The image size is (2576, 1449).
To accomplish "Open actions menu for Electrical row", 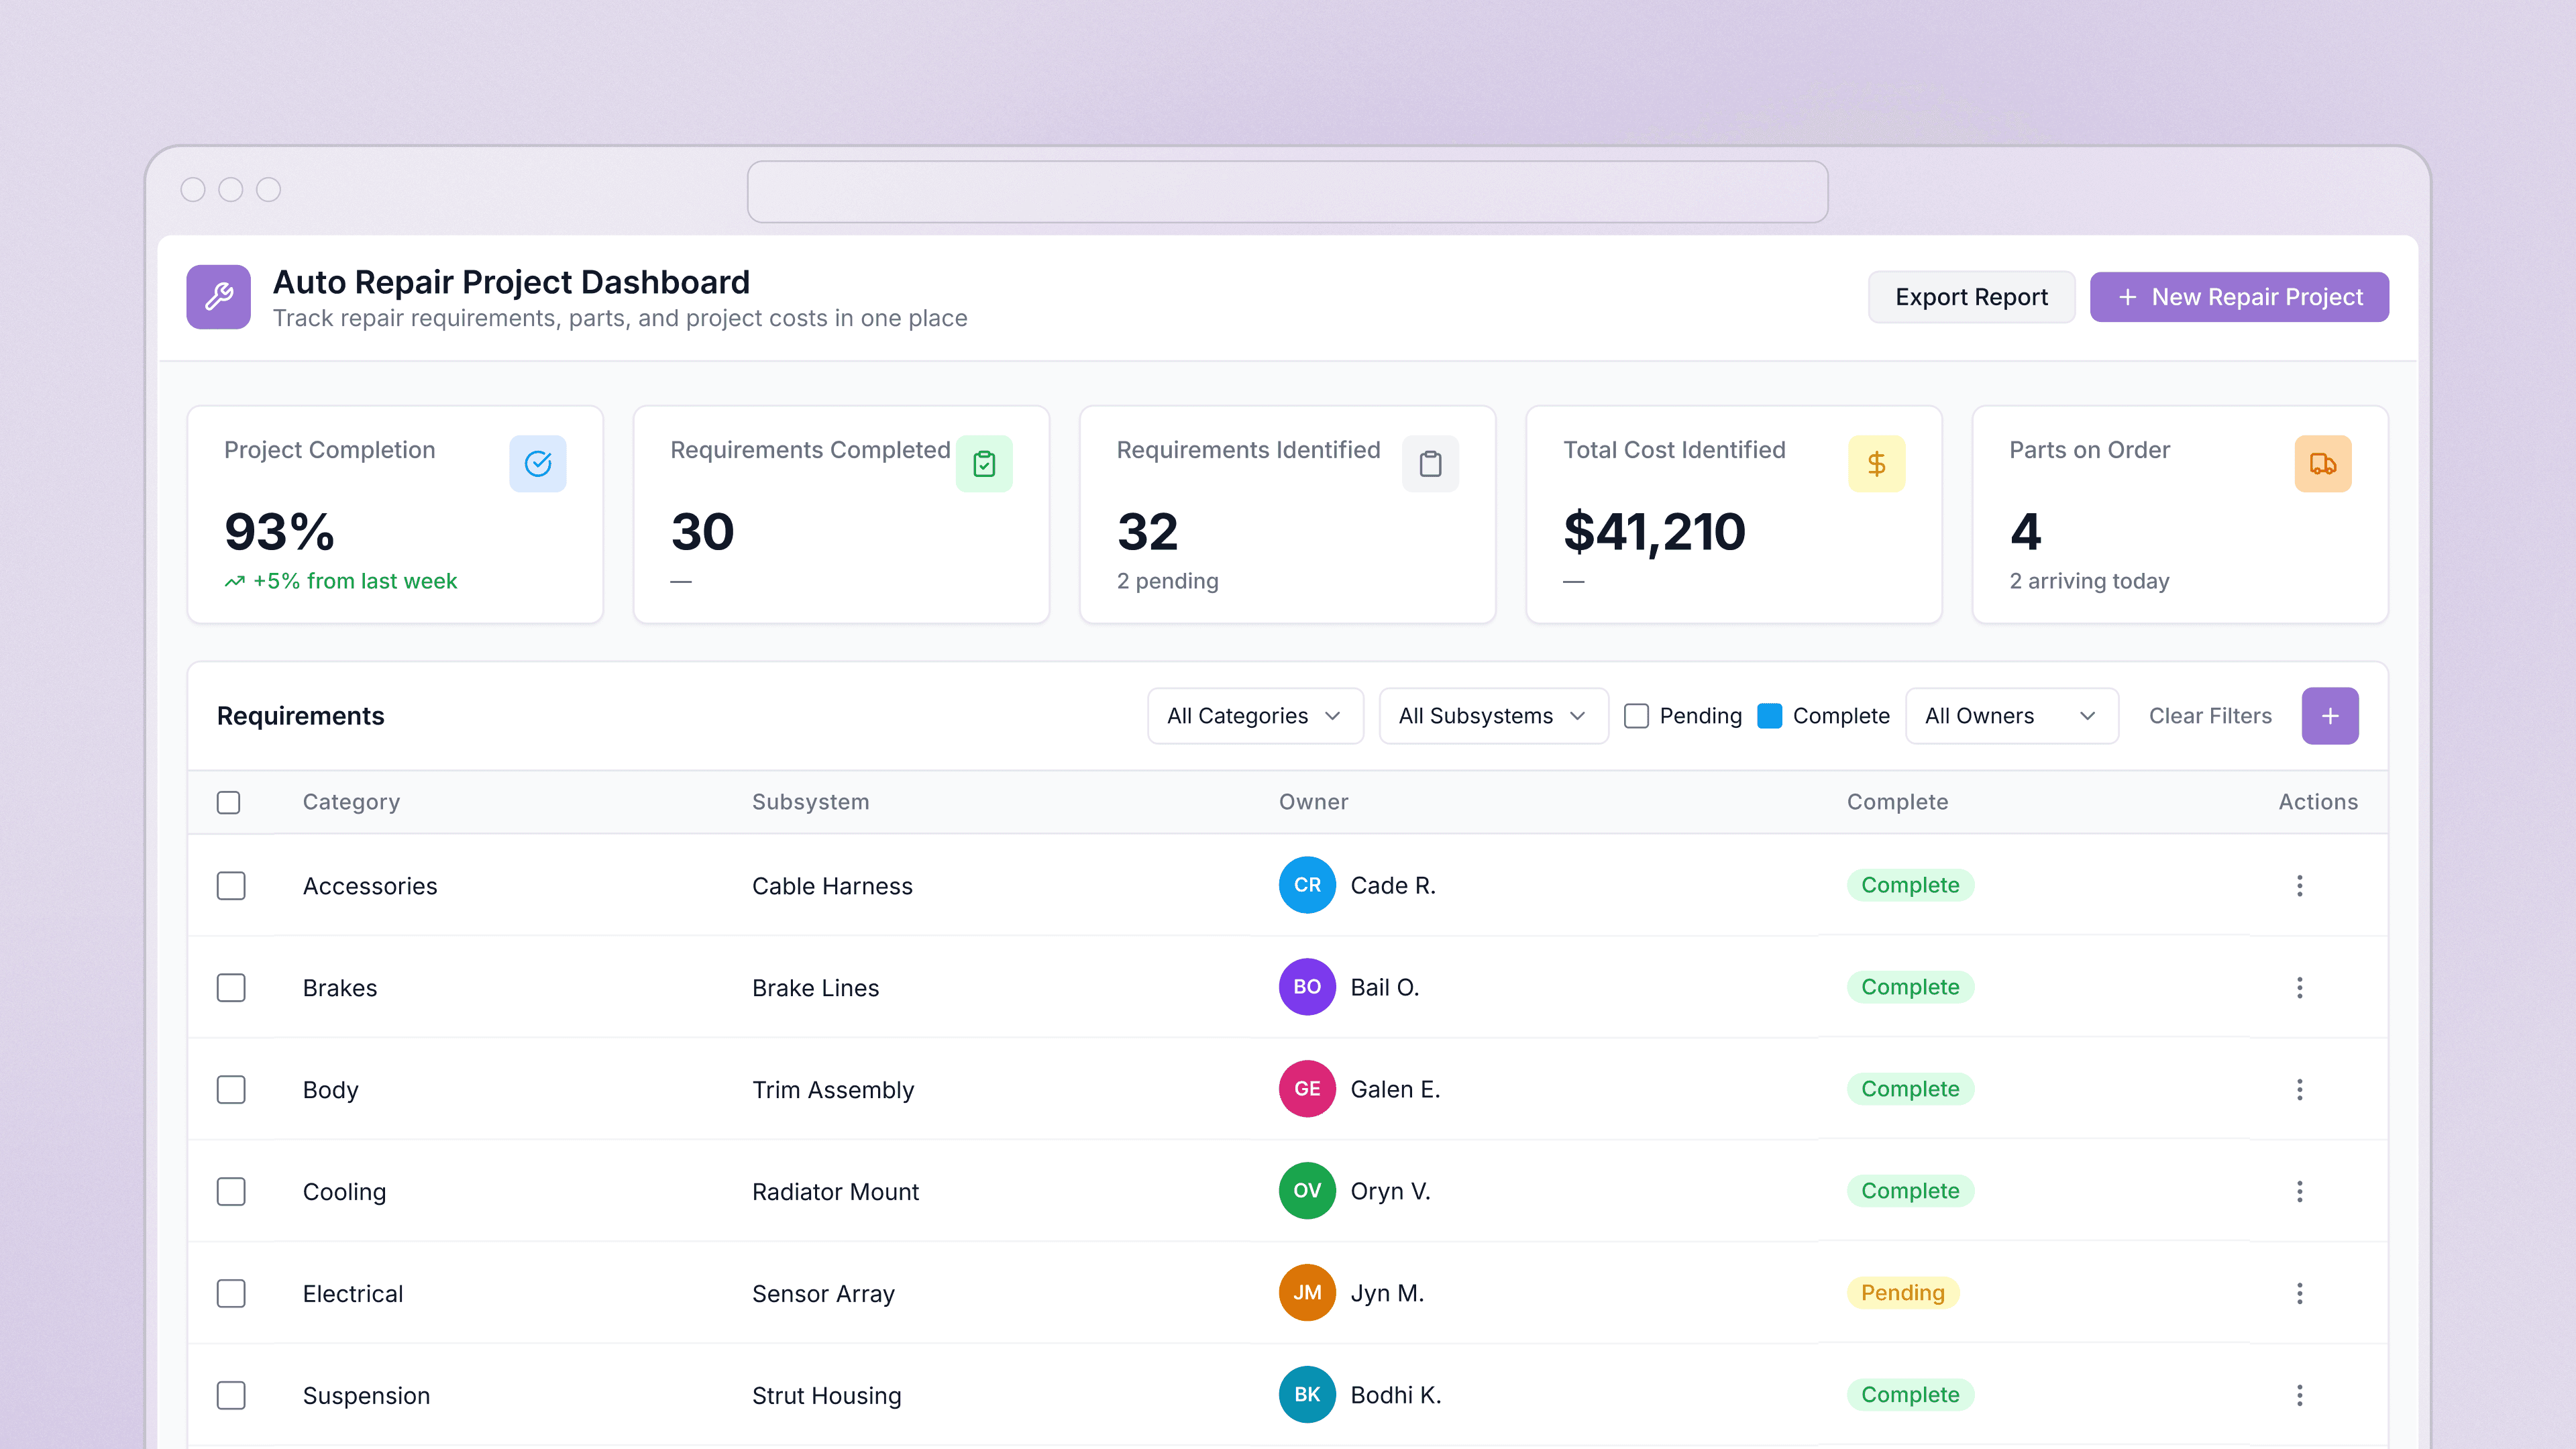I will pyautogui.click(x=2300, y=1294).
